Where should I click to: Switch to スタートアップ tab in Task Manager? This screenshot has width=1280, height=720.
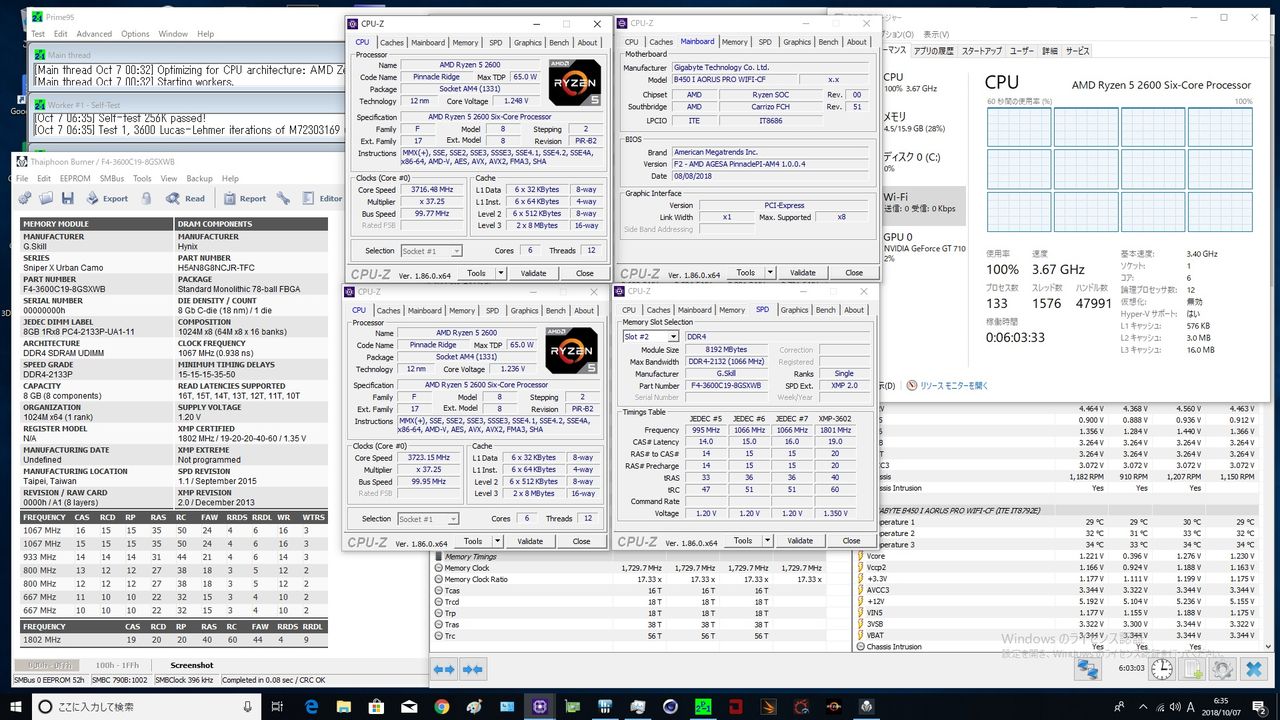(981, 50)
